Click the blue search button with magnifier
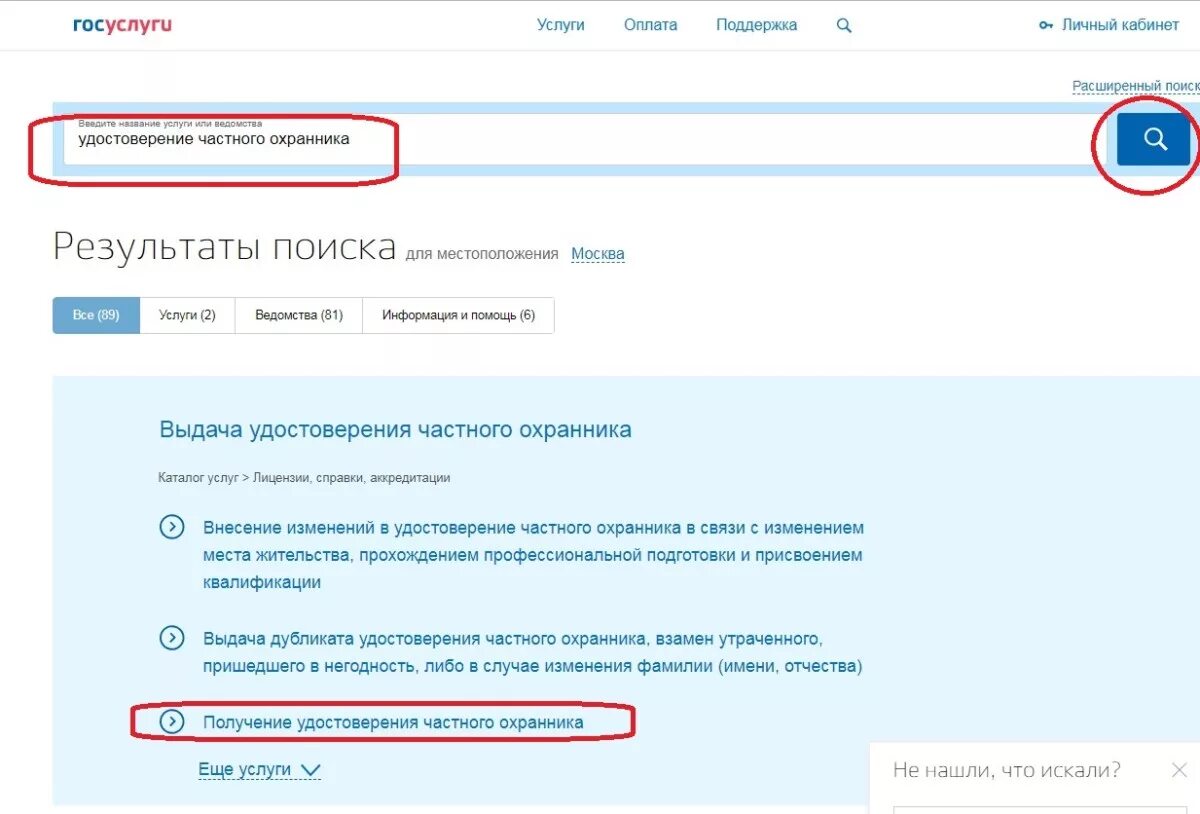The height and width of the screenshot is (814, 1200). (1154, 139)
